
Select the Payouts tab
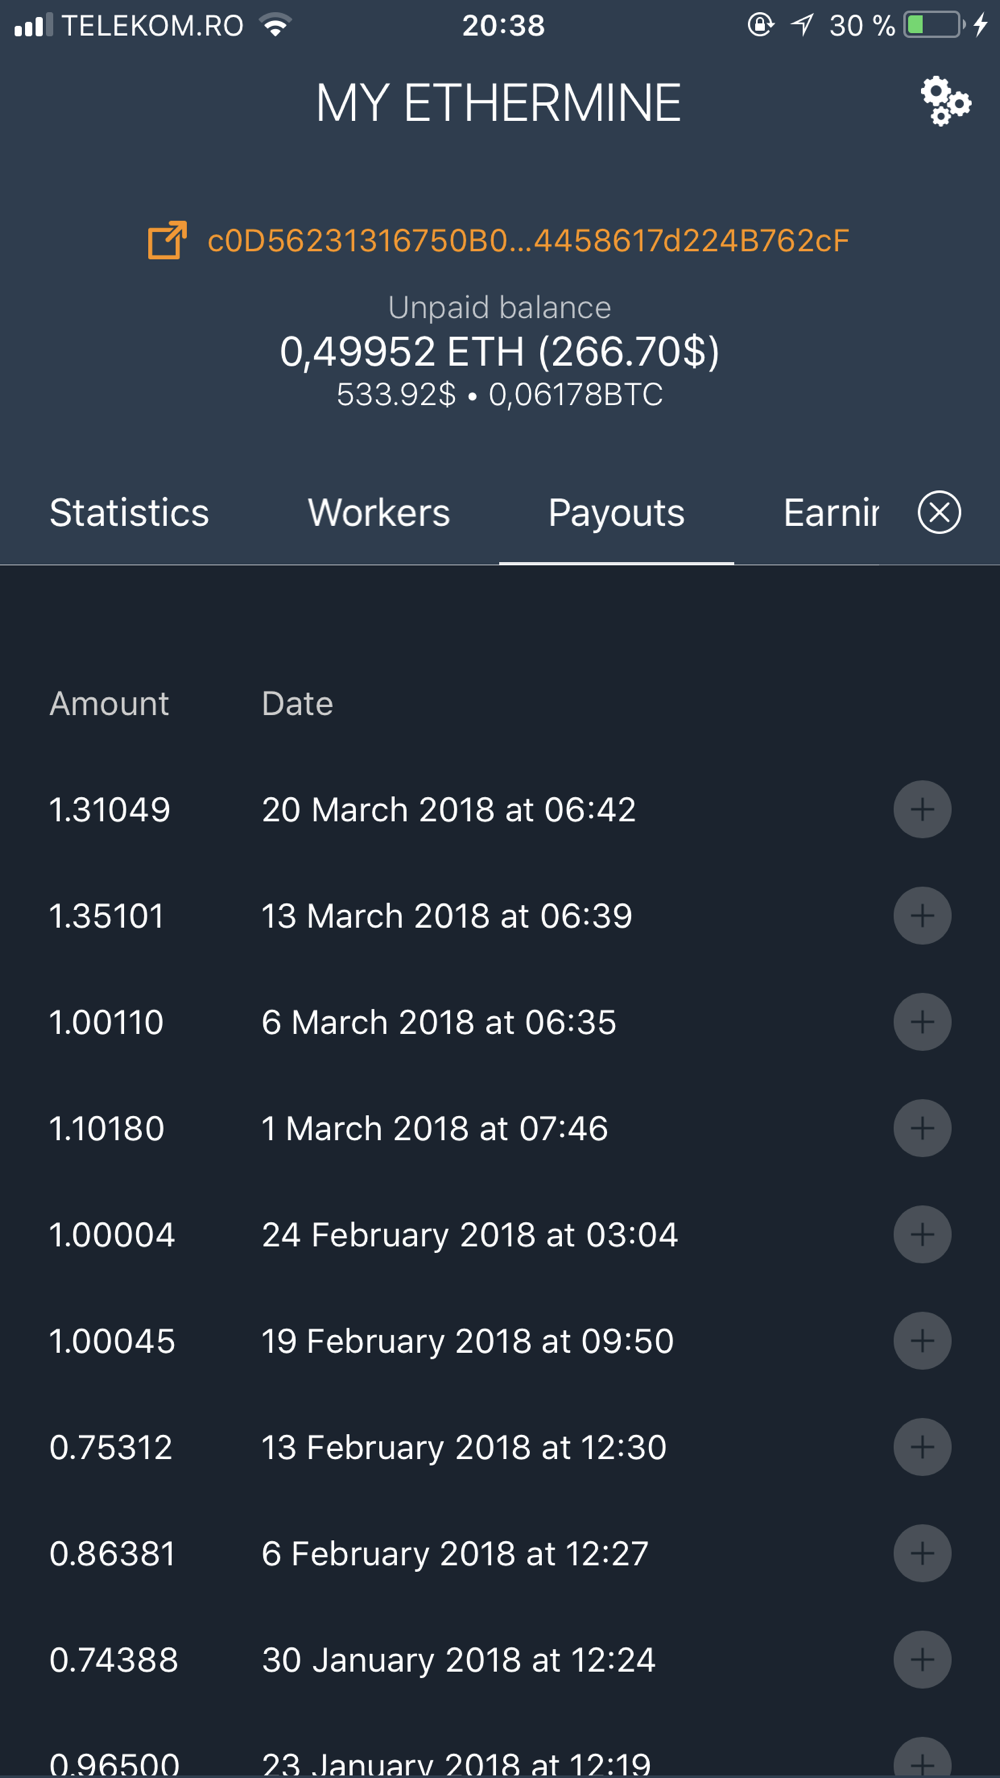pyautogui.click(x=616, y=512)
